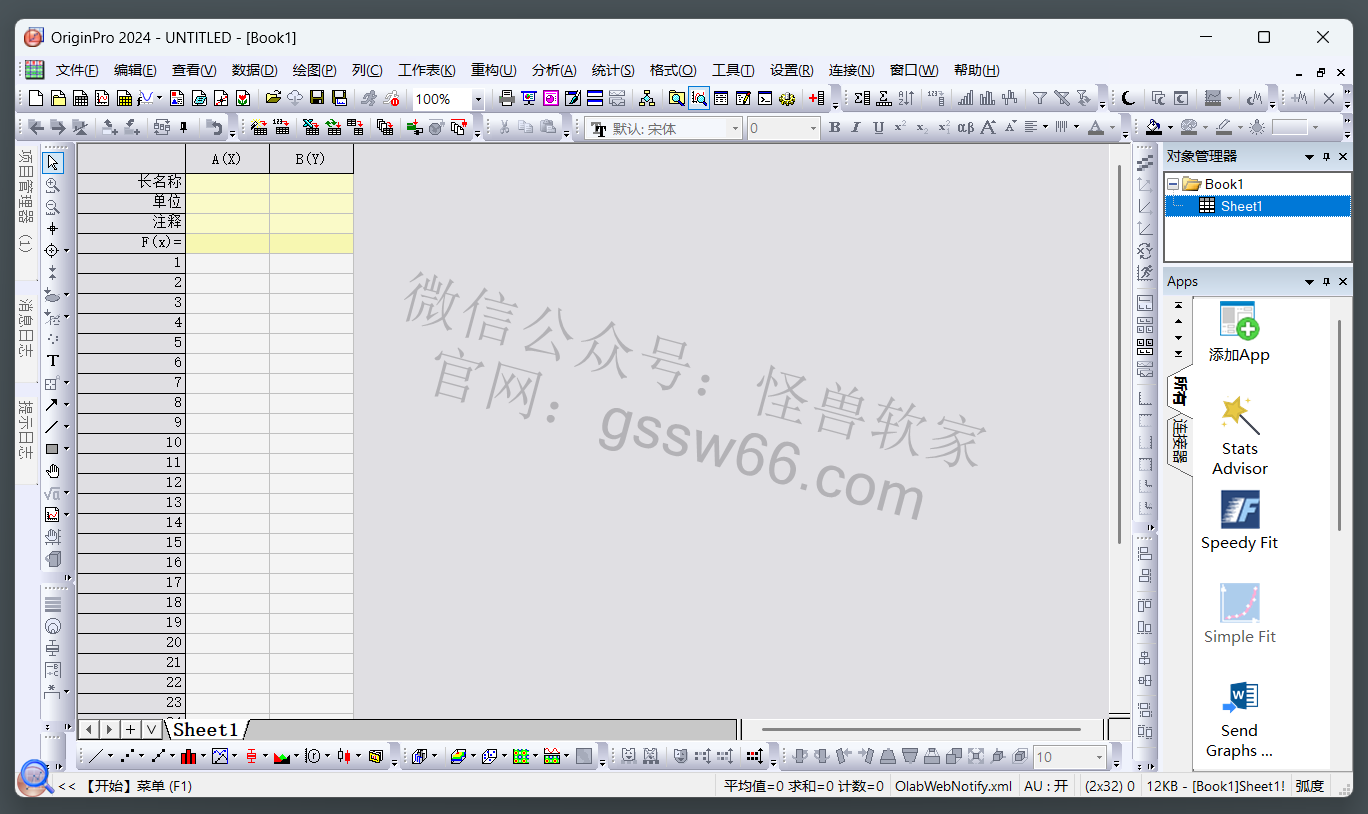Open Statistics on Columns sigma icon
The width and height of the screenshot is (1368, 814).
pos(862,98)
